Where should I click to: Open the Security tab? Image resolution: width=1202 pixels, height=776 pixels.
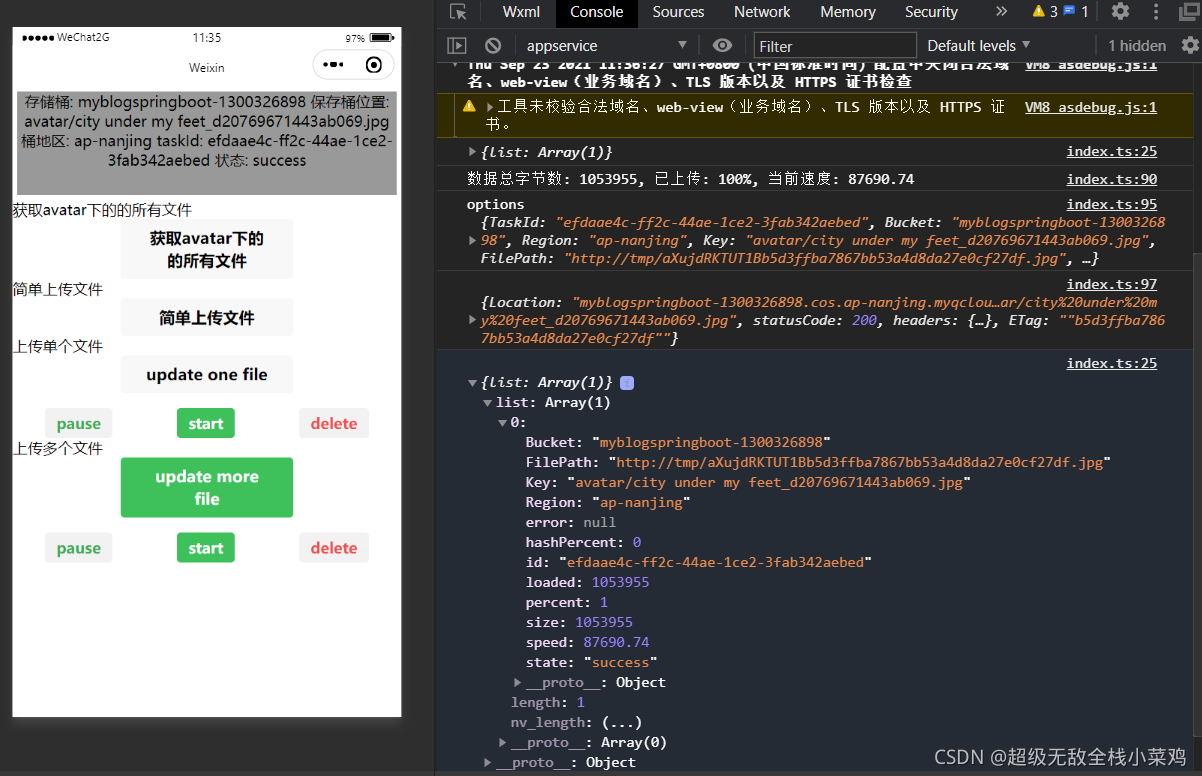point(931,12)
